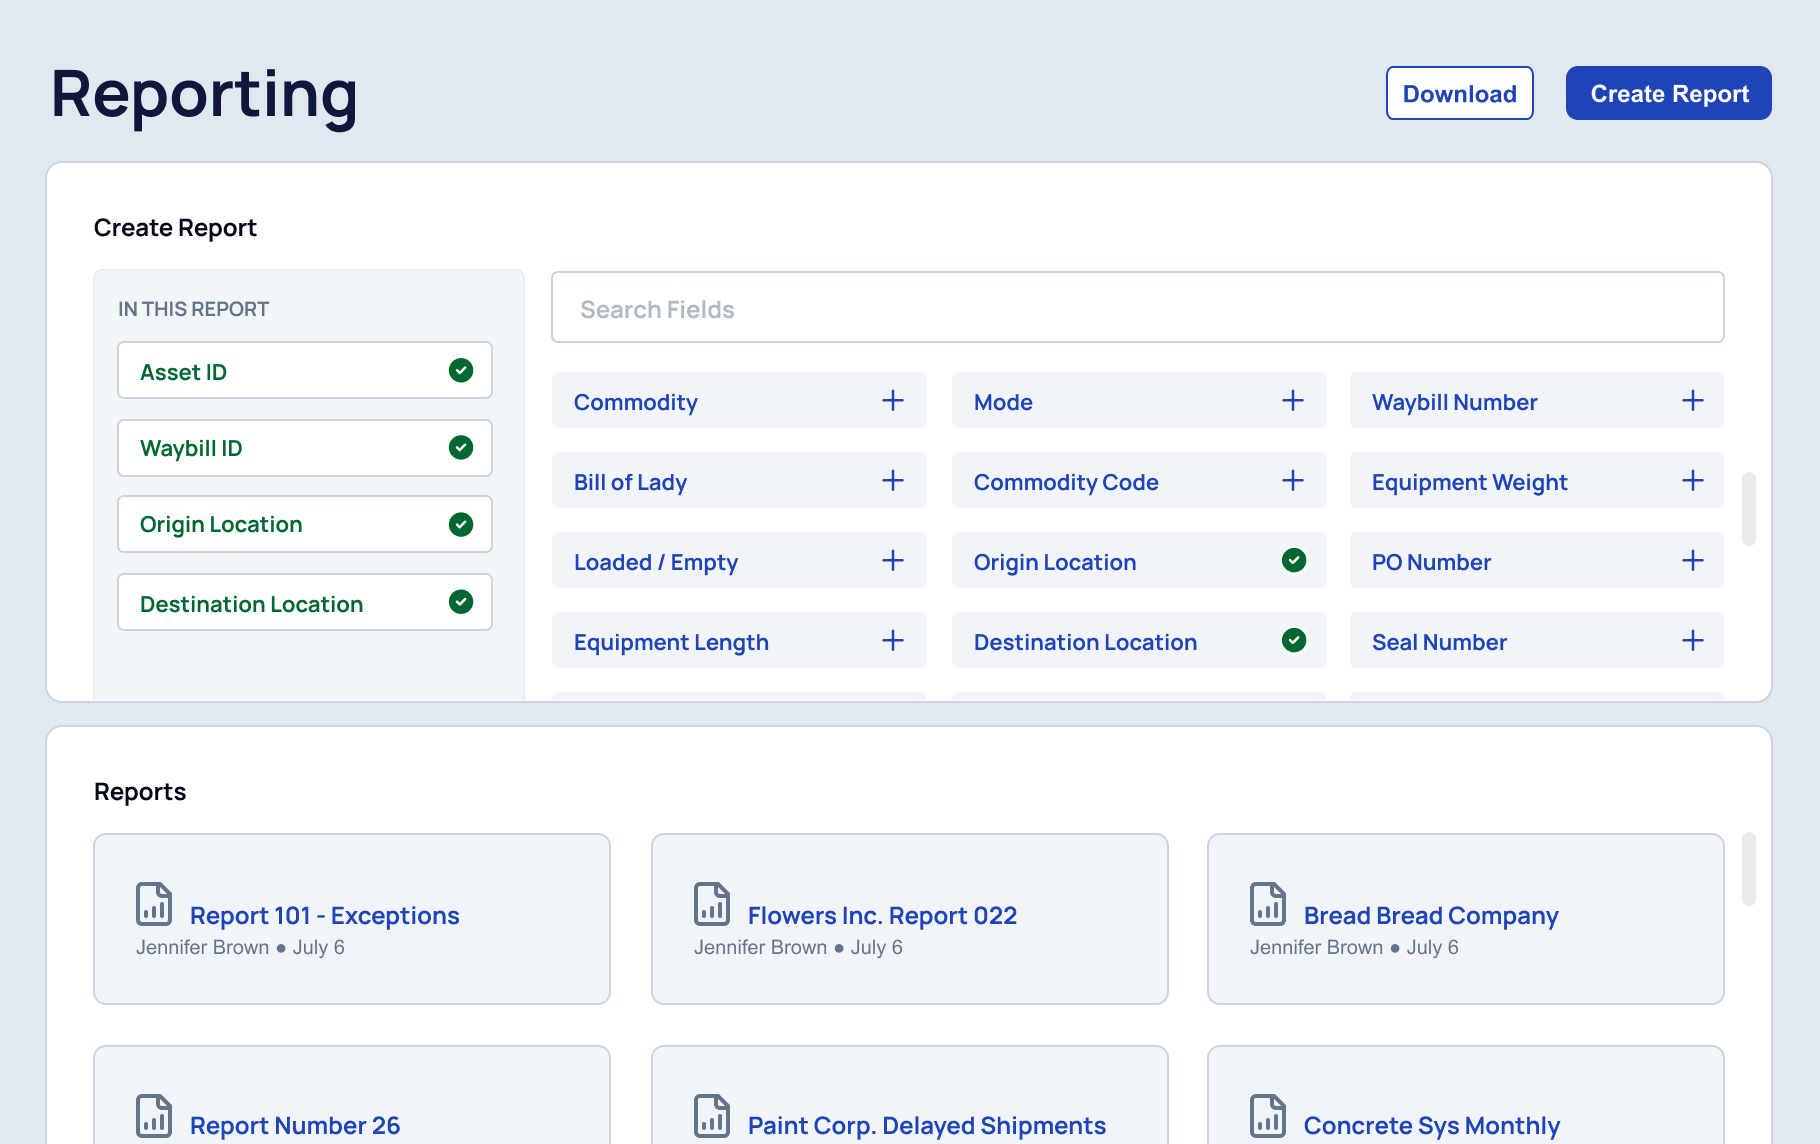Add Equipment Weight using its plus icon

tap(1693, 481)
